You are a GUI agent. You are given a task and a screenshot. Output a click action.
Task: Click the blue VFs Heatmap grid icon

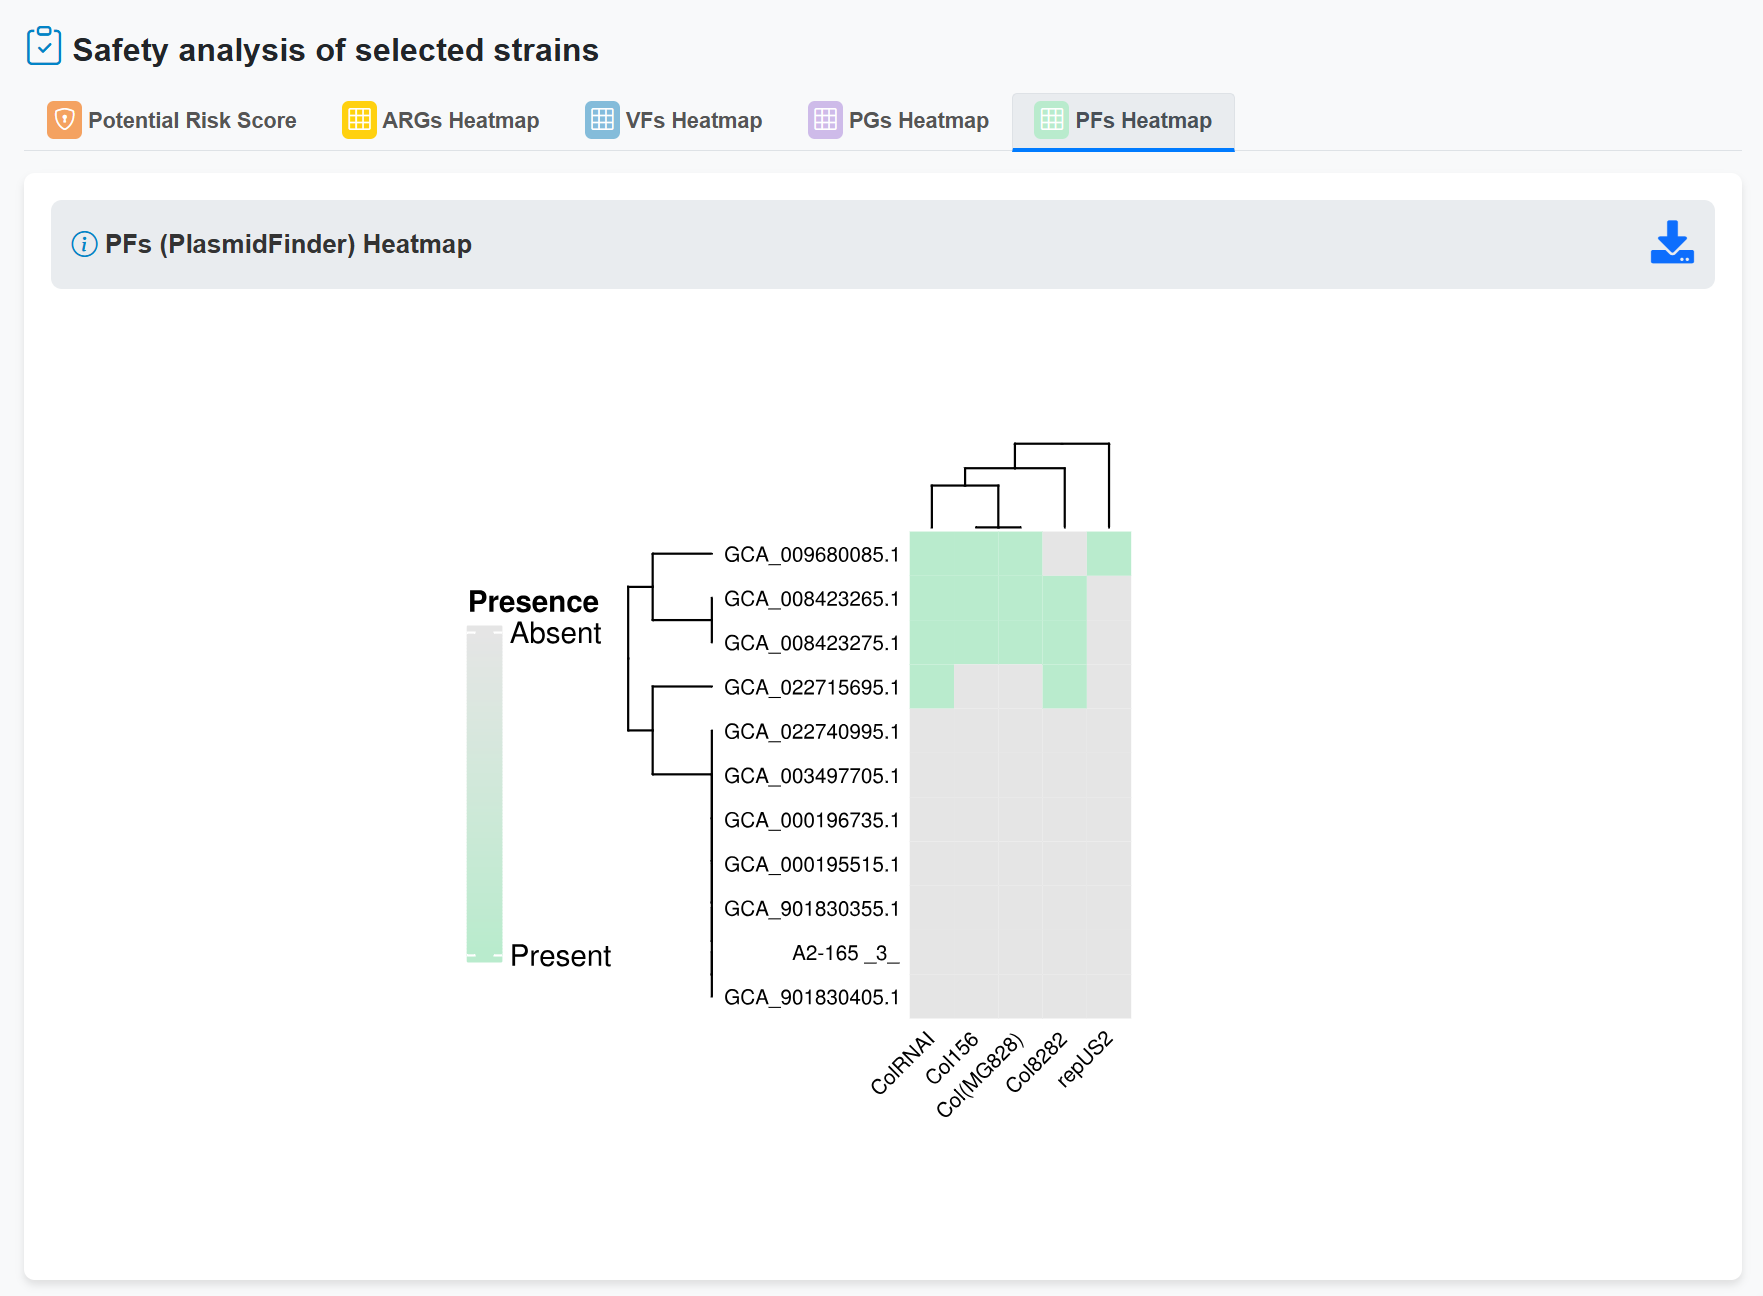point(602,120)
